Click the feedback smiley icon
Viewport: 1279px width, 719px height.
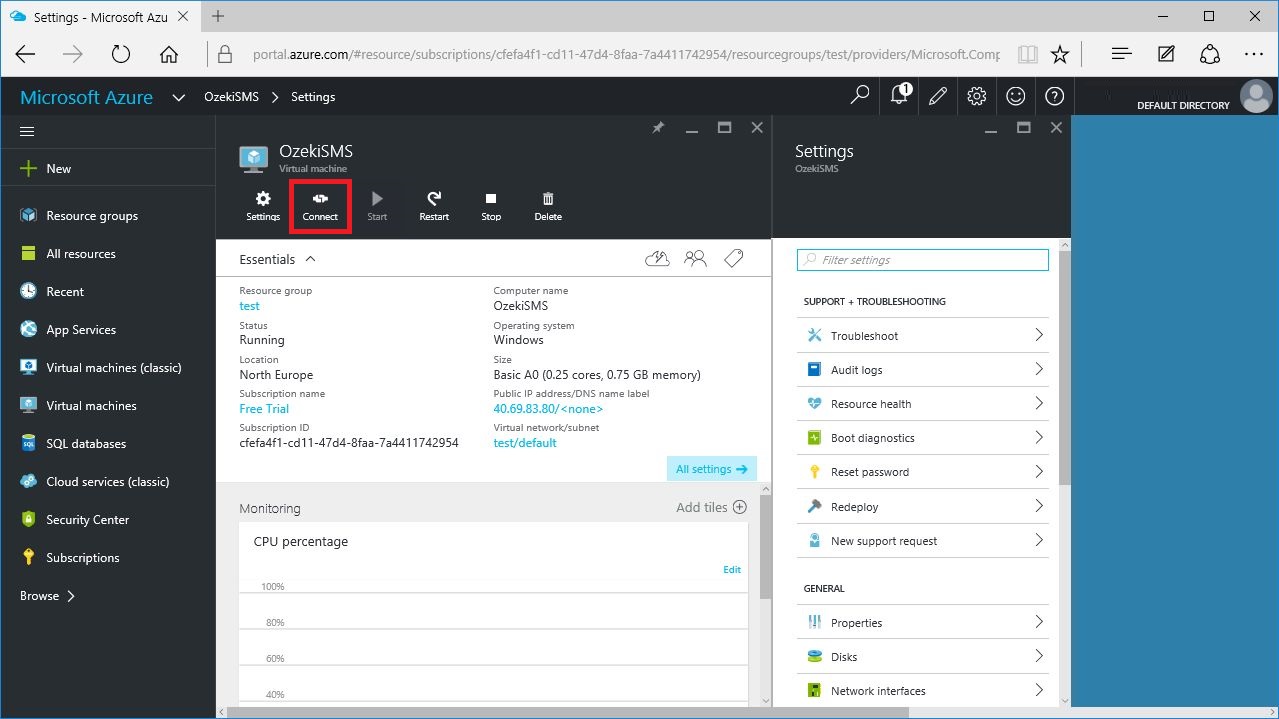[x=1016, y=96]
